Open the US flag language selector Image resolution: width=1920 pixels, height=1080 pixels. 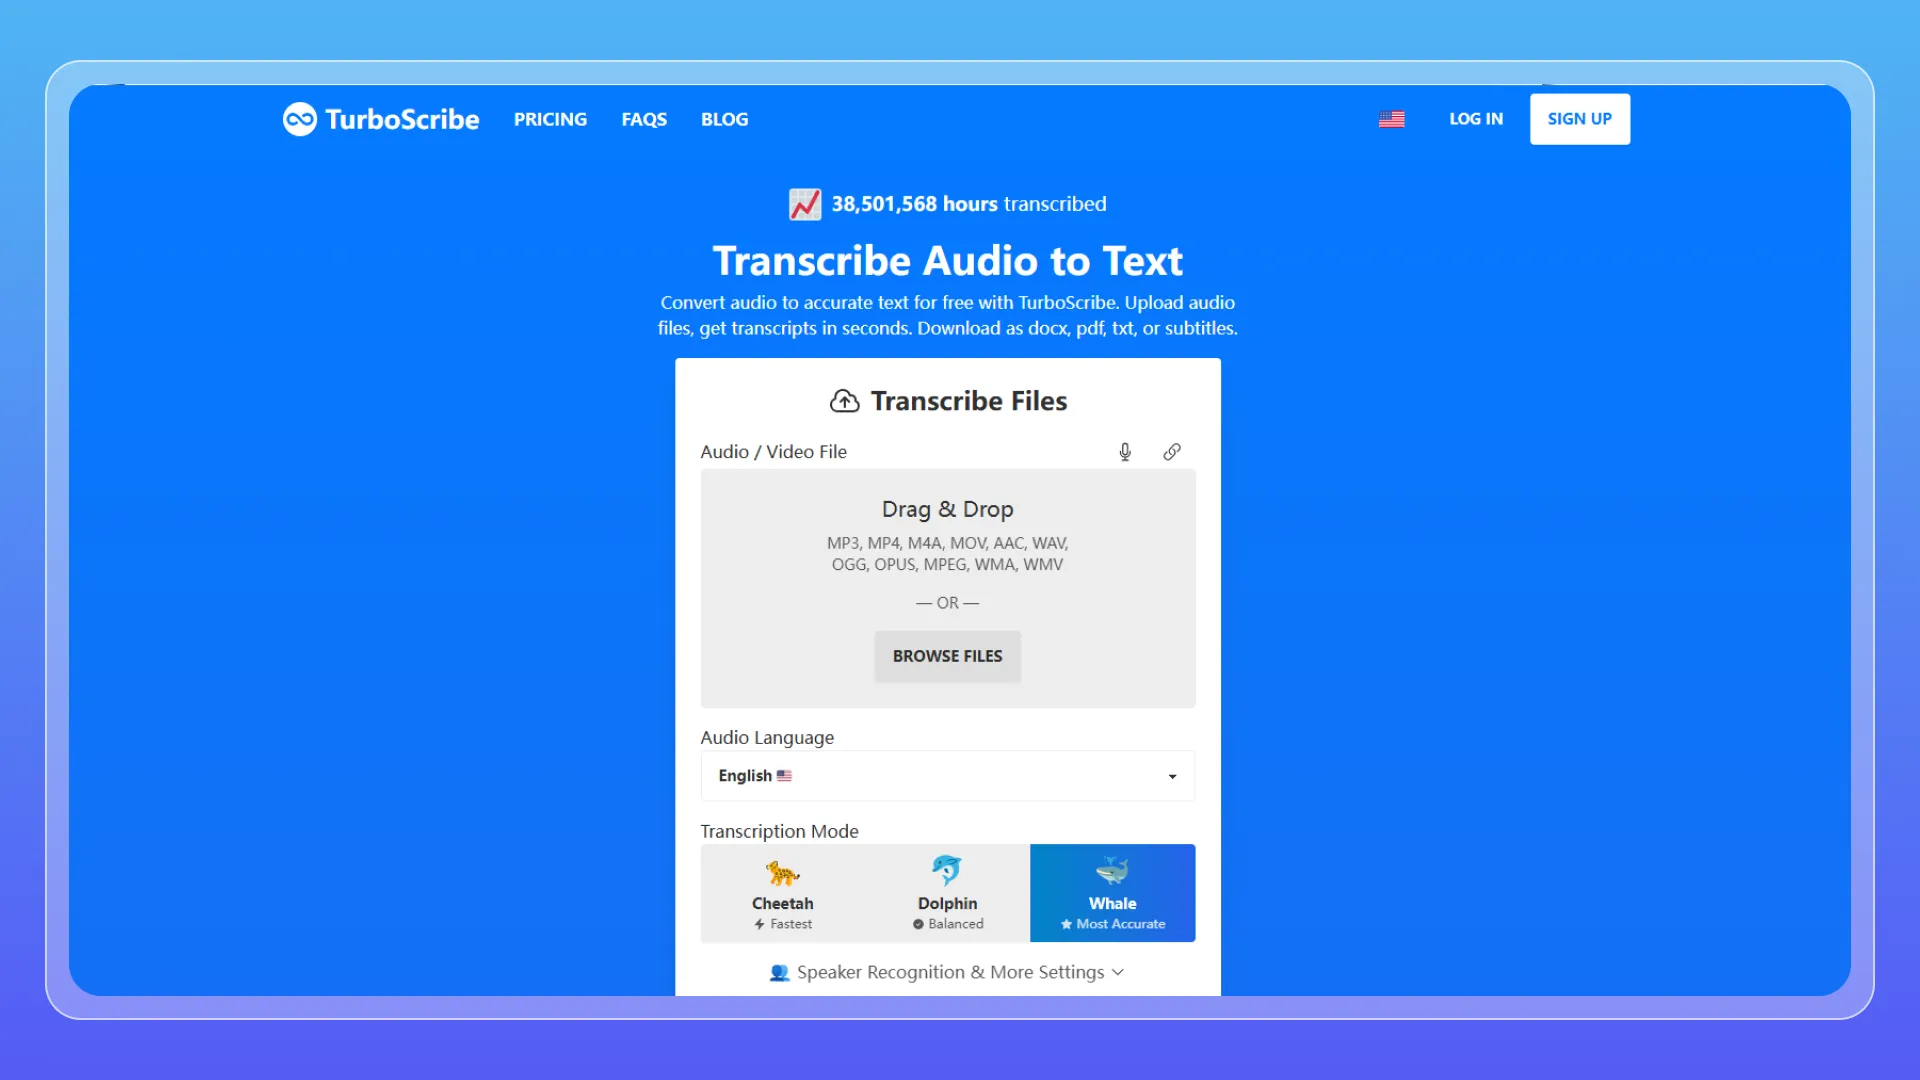1391,119
